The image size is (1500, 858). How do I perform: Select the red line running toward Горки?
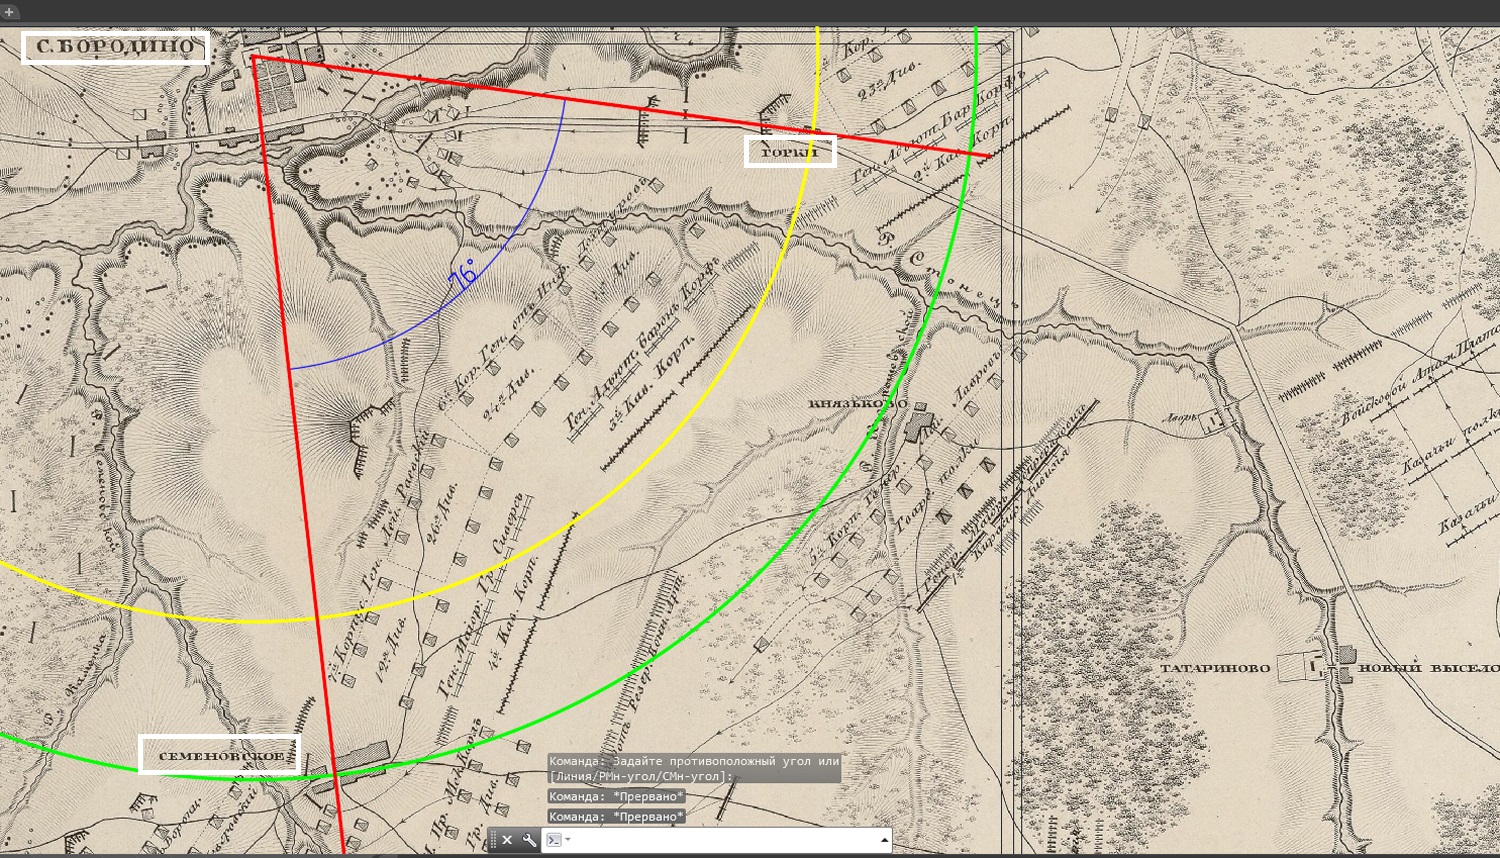620,106
